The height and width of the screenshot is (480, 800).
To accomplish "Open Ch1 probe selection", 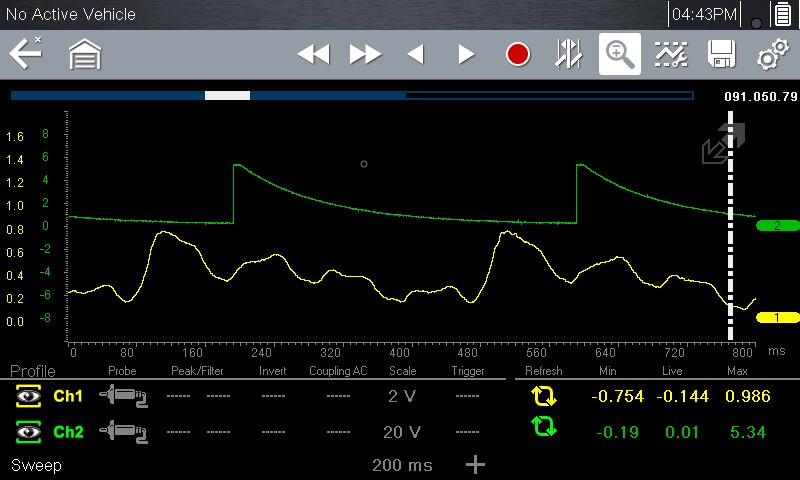I will click(x=125, y=397).
